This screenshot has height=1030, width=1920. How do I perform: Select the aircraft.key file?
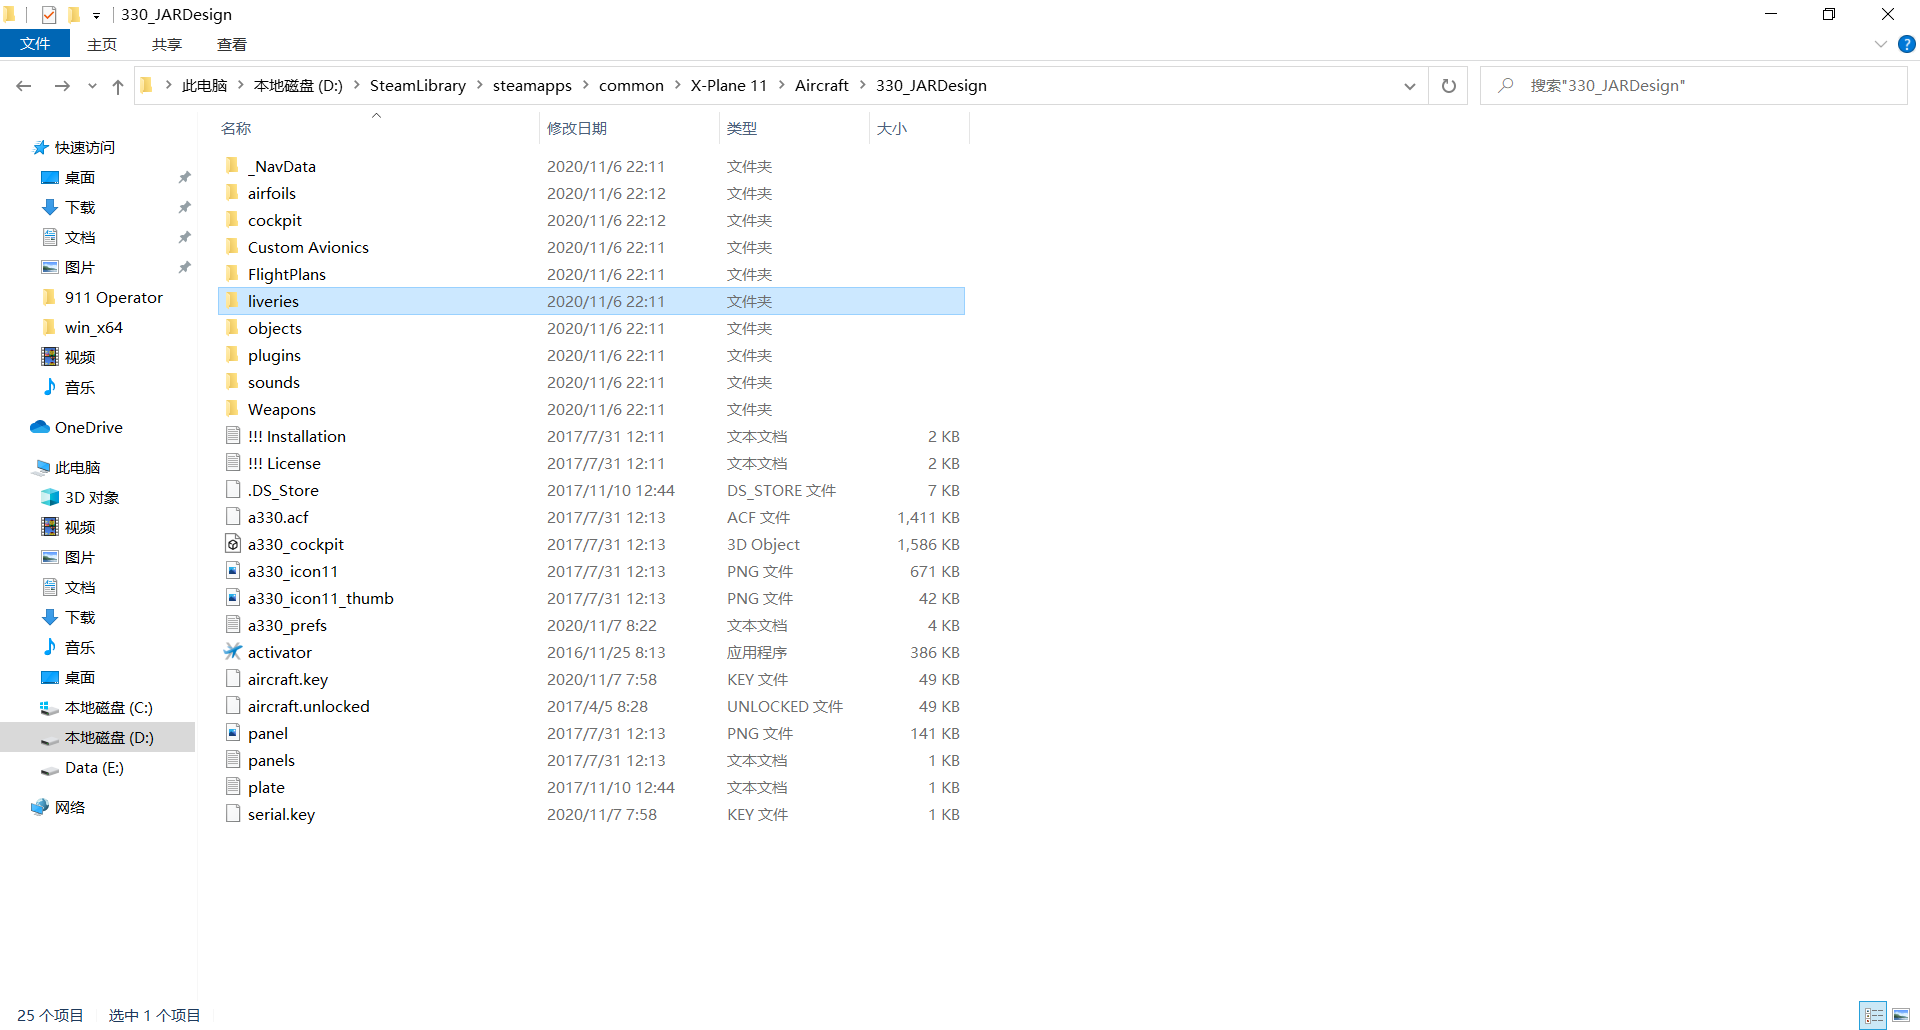(591, 679)
